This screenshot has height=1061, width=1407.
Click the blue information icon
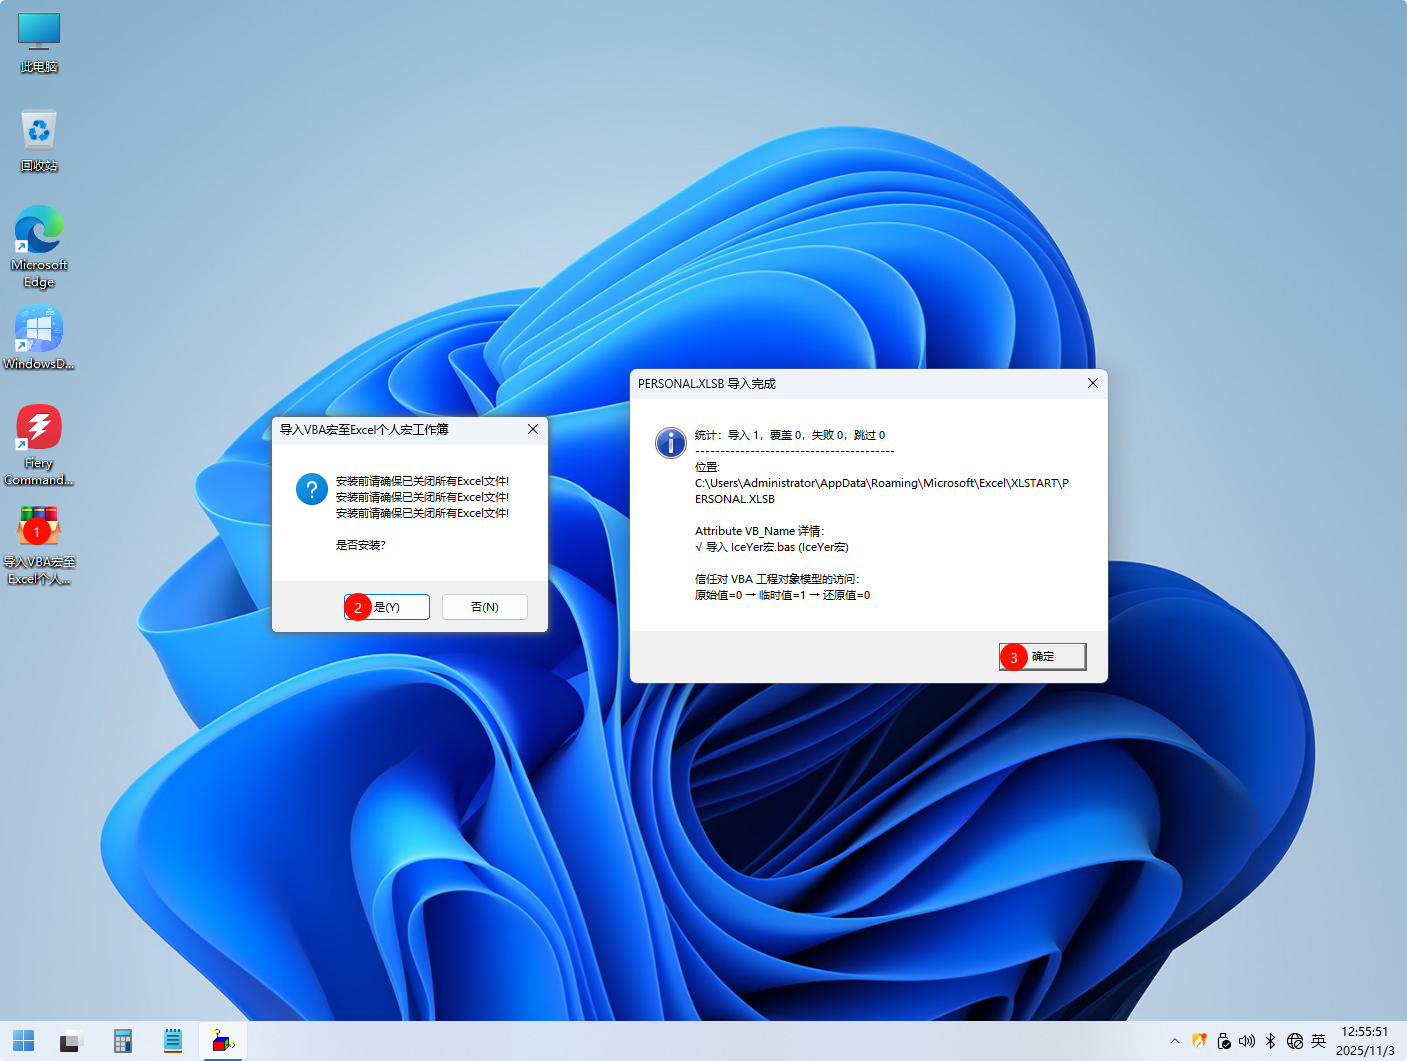pyautogui.click(x=670, y=442)
